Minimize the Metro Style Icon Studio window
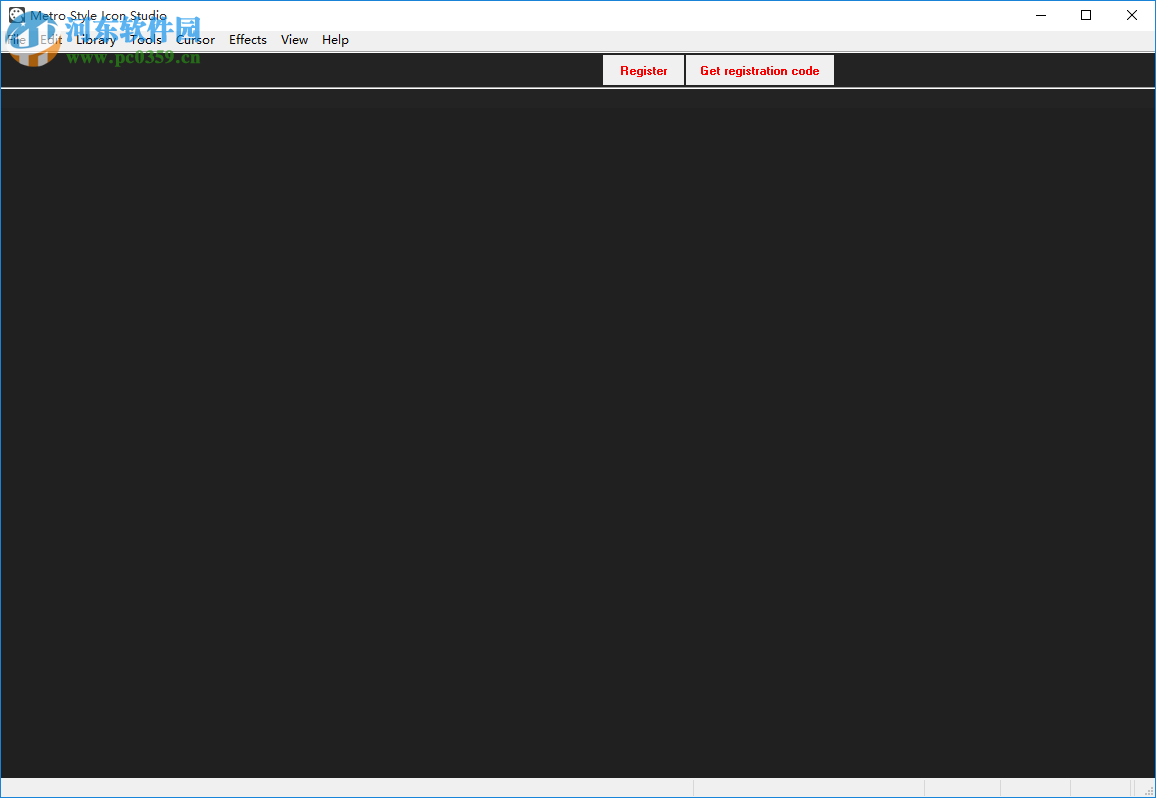Image resolution: width=1156 pixels, height=798 pixels. 1041,15
